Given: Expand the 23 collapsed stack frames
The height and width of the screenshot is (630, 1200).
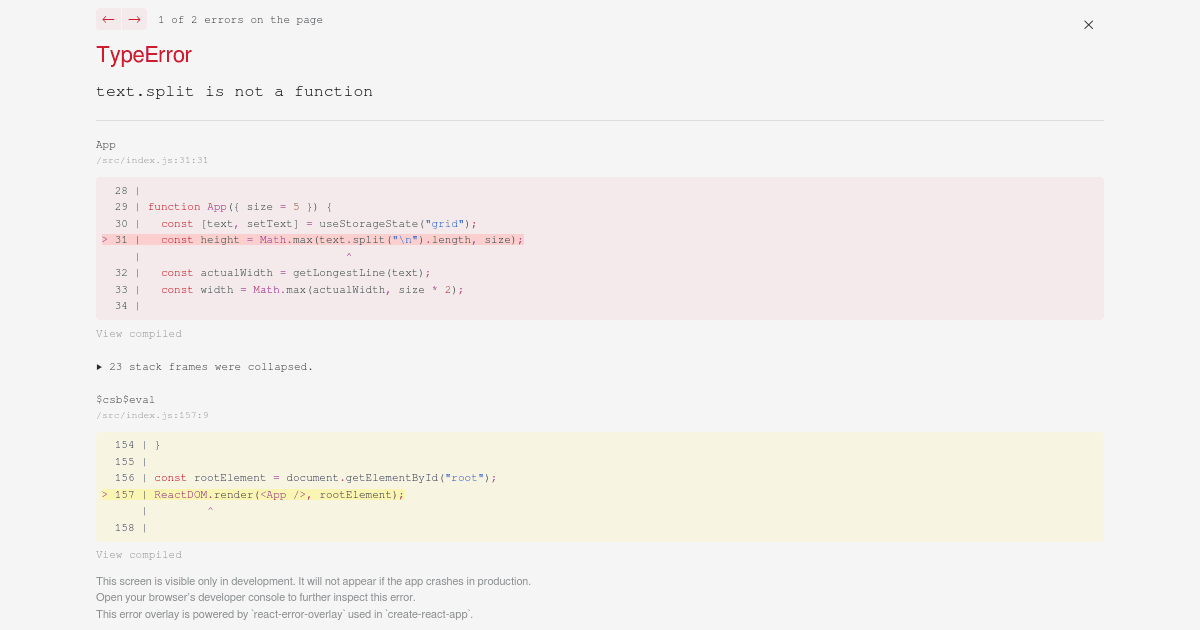Looking at the screenshot, I should point(205,367).
